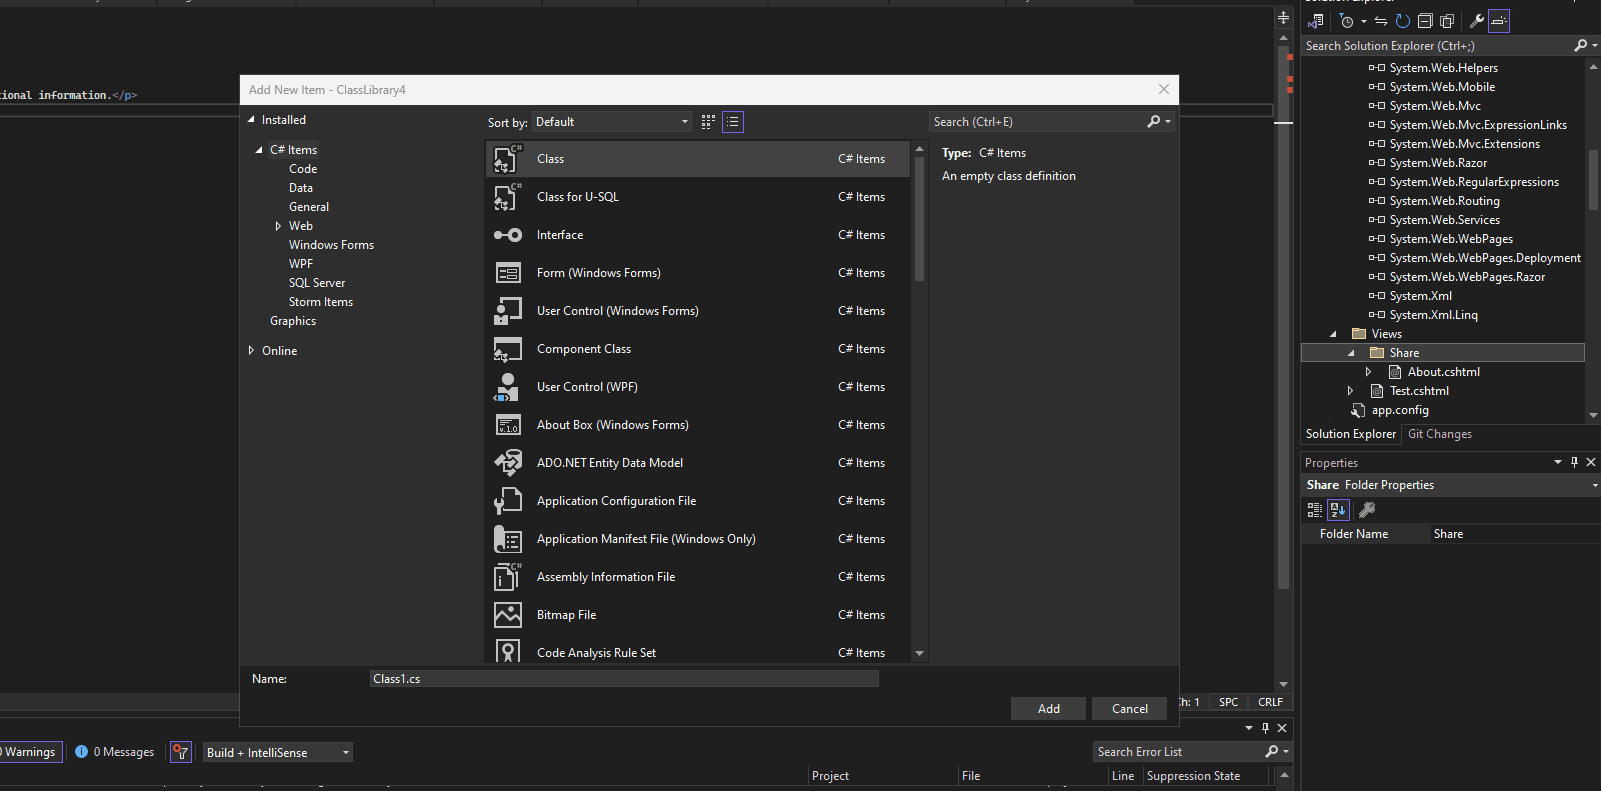Click the Search Solution Explorer field
This screenshot has width=1601, height=791.
click(x=1437, y=46)
